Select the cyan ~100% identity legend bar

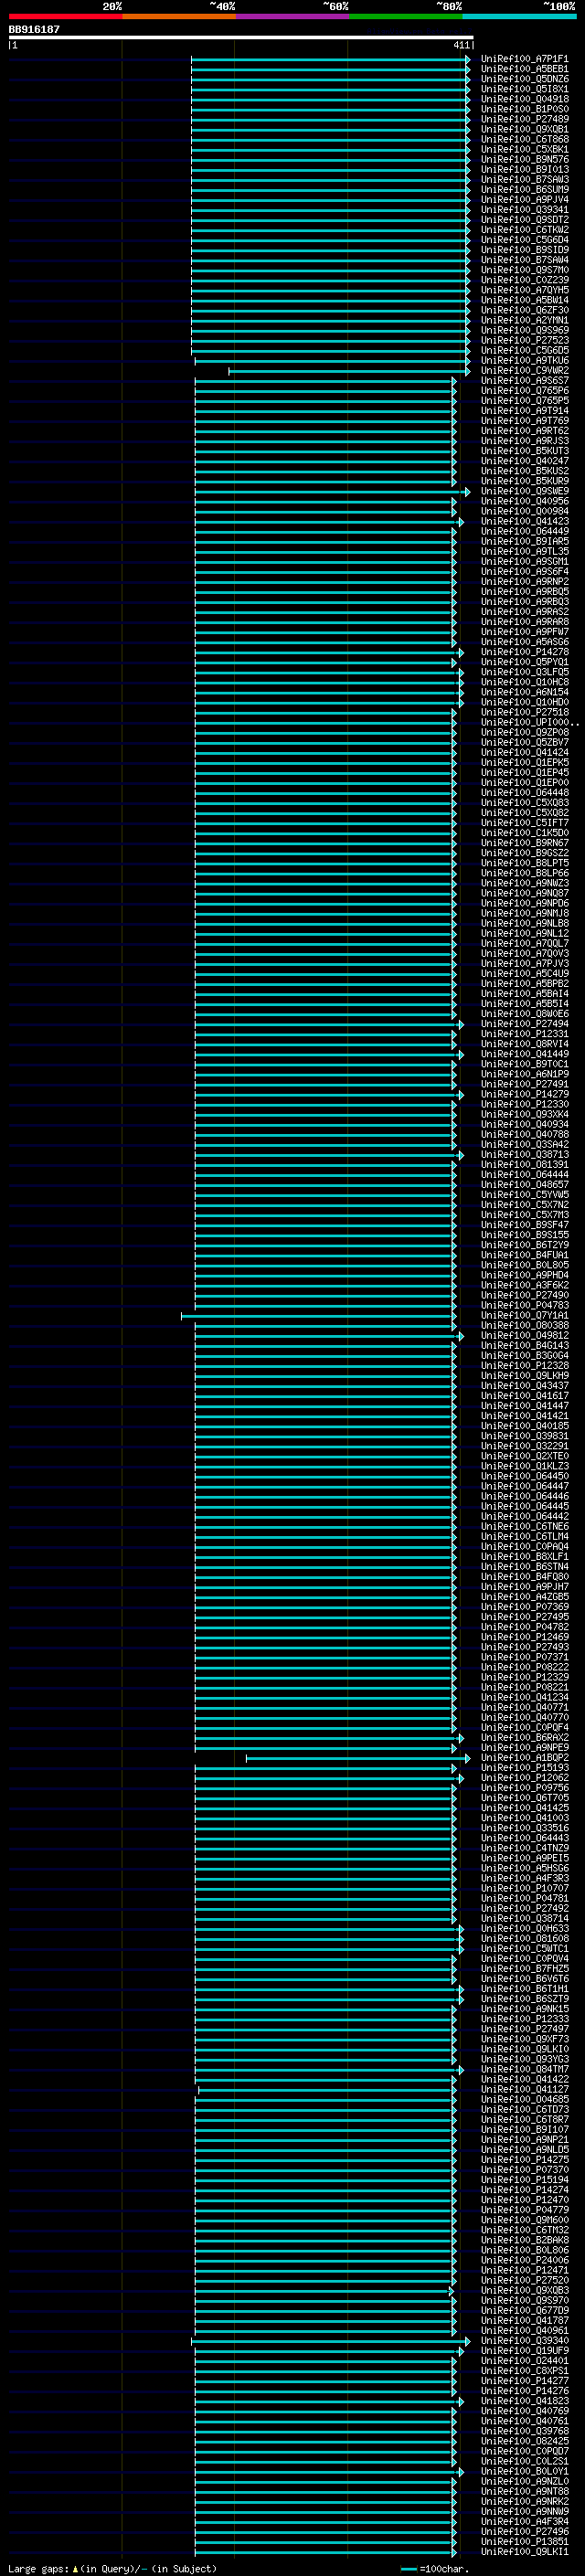point(520,16)
